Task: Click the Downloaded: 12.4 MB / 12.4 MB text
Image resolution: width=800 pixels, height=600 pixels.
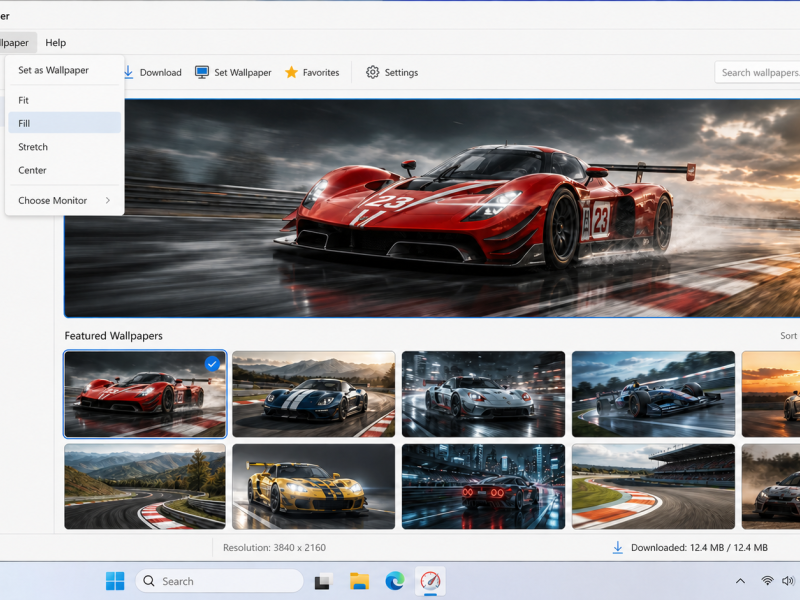Action: pyautogui.click(x=699, y=547)
